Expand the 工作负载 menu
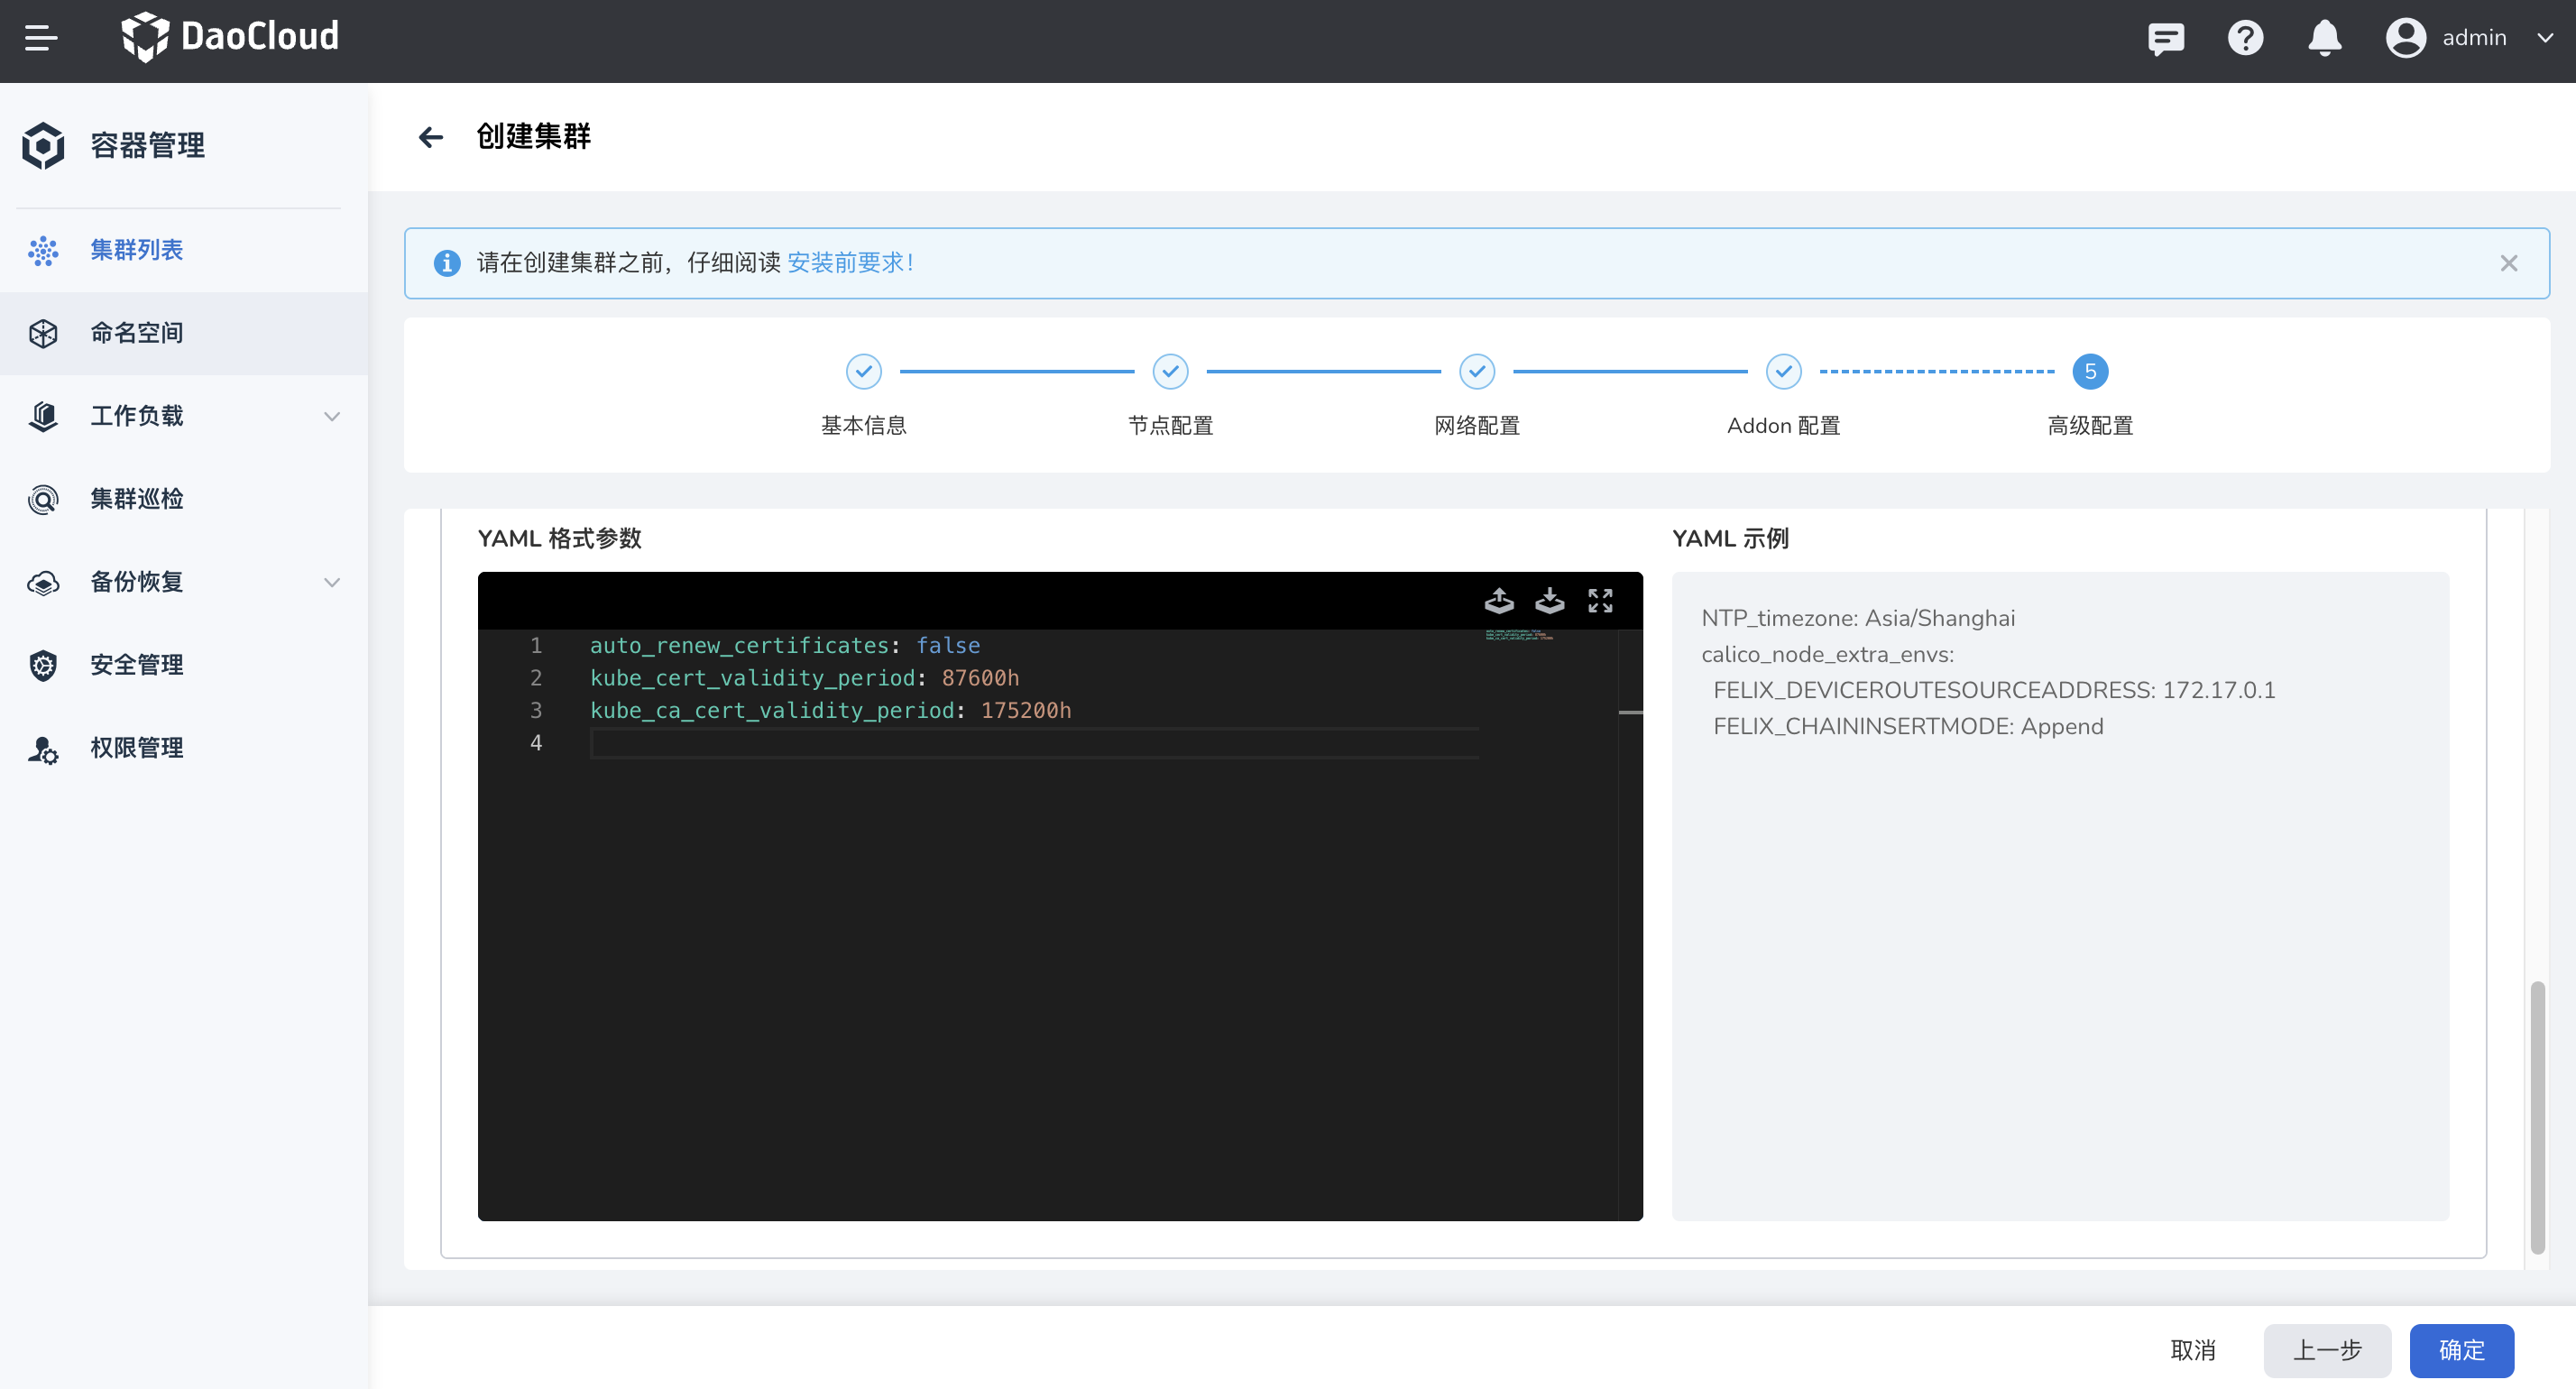2576x1389 pixels. click(x=137, y=416)
